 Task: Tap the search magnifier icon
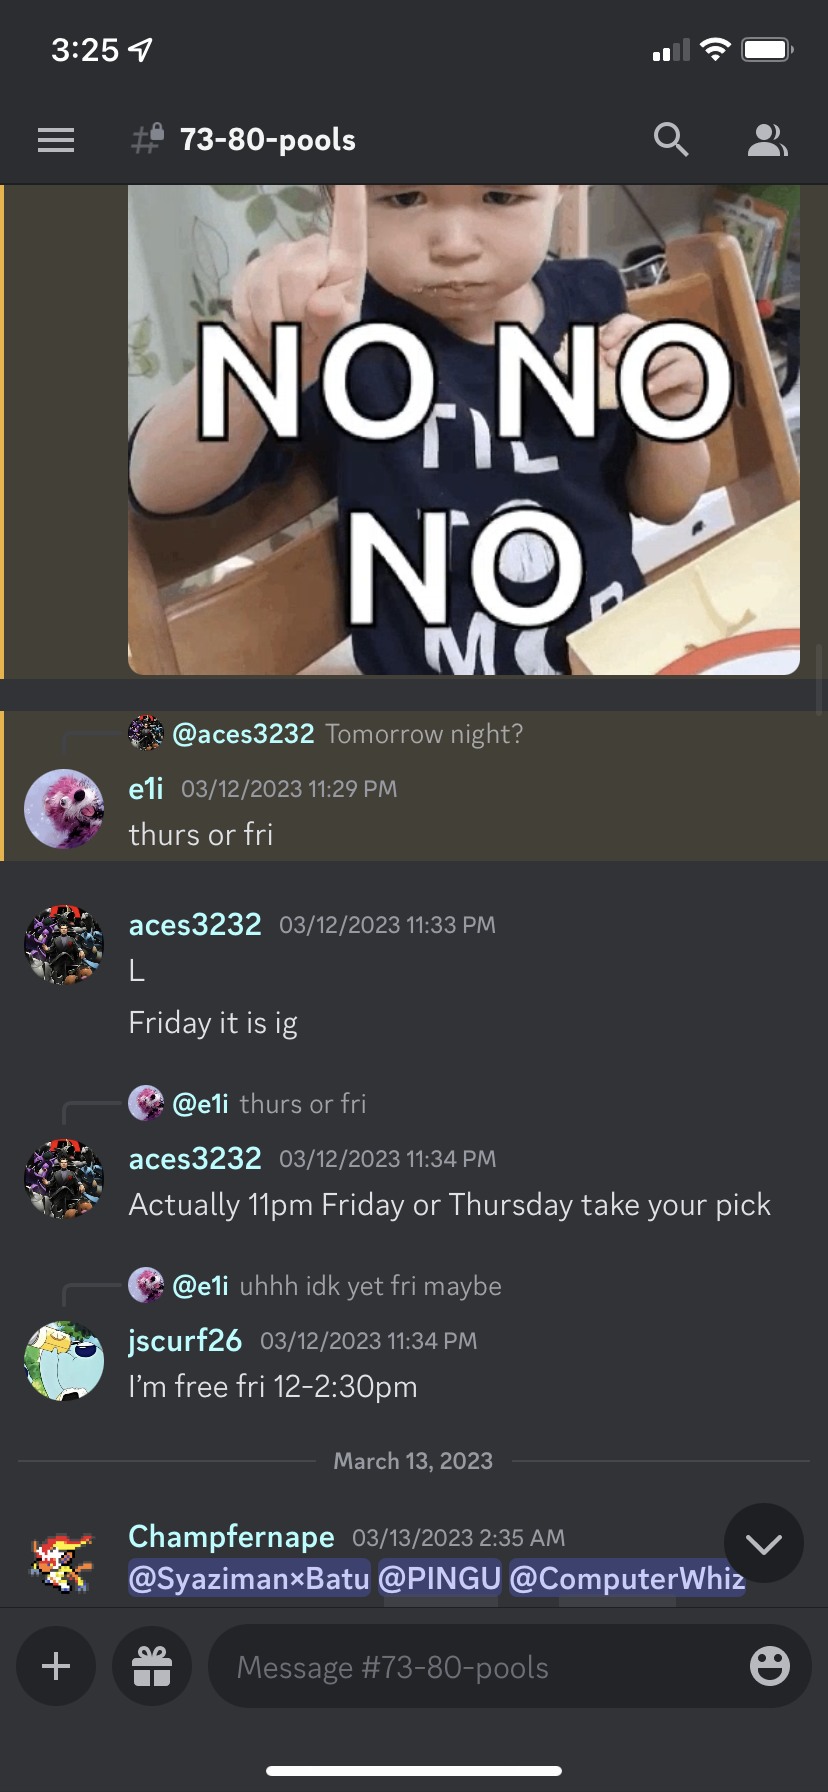coord(671,140)
